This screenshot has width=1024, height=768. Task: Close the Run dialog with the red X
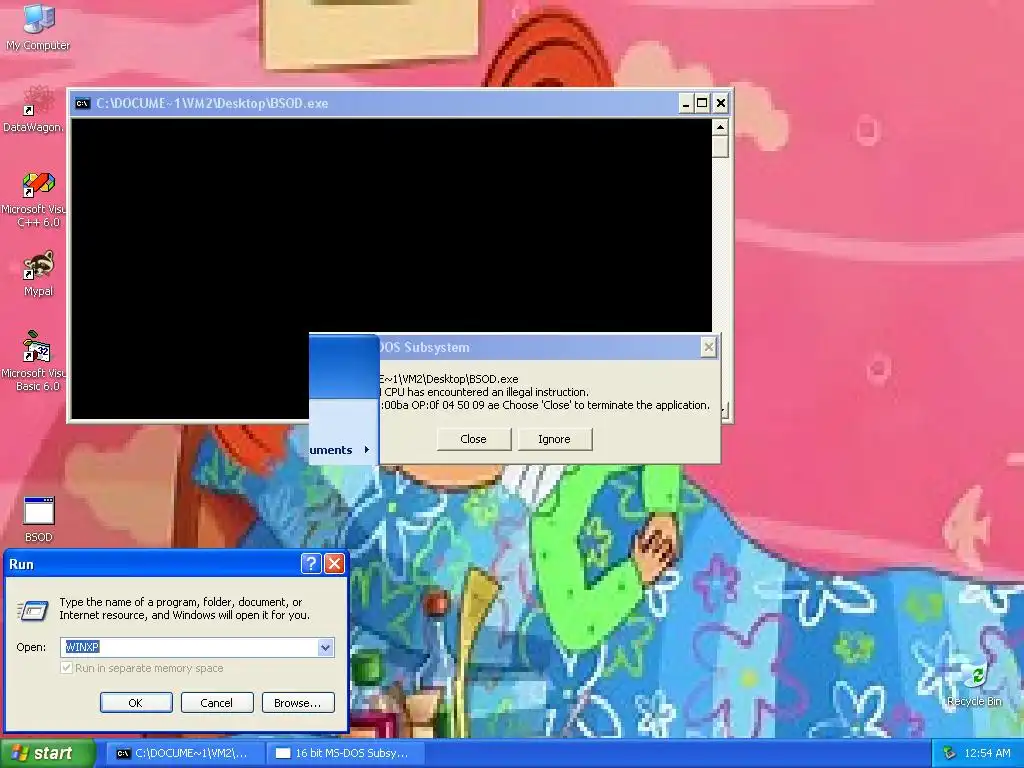pos(334,564)
